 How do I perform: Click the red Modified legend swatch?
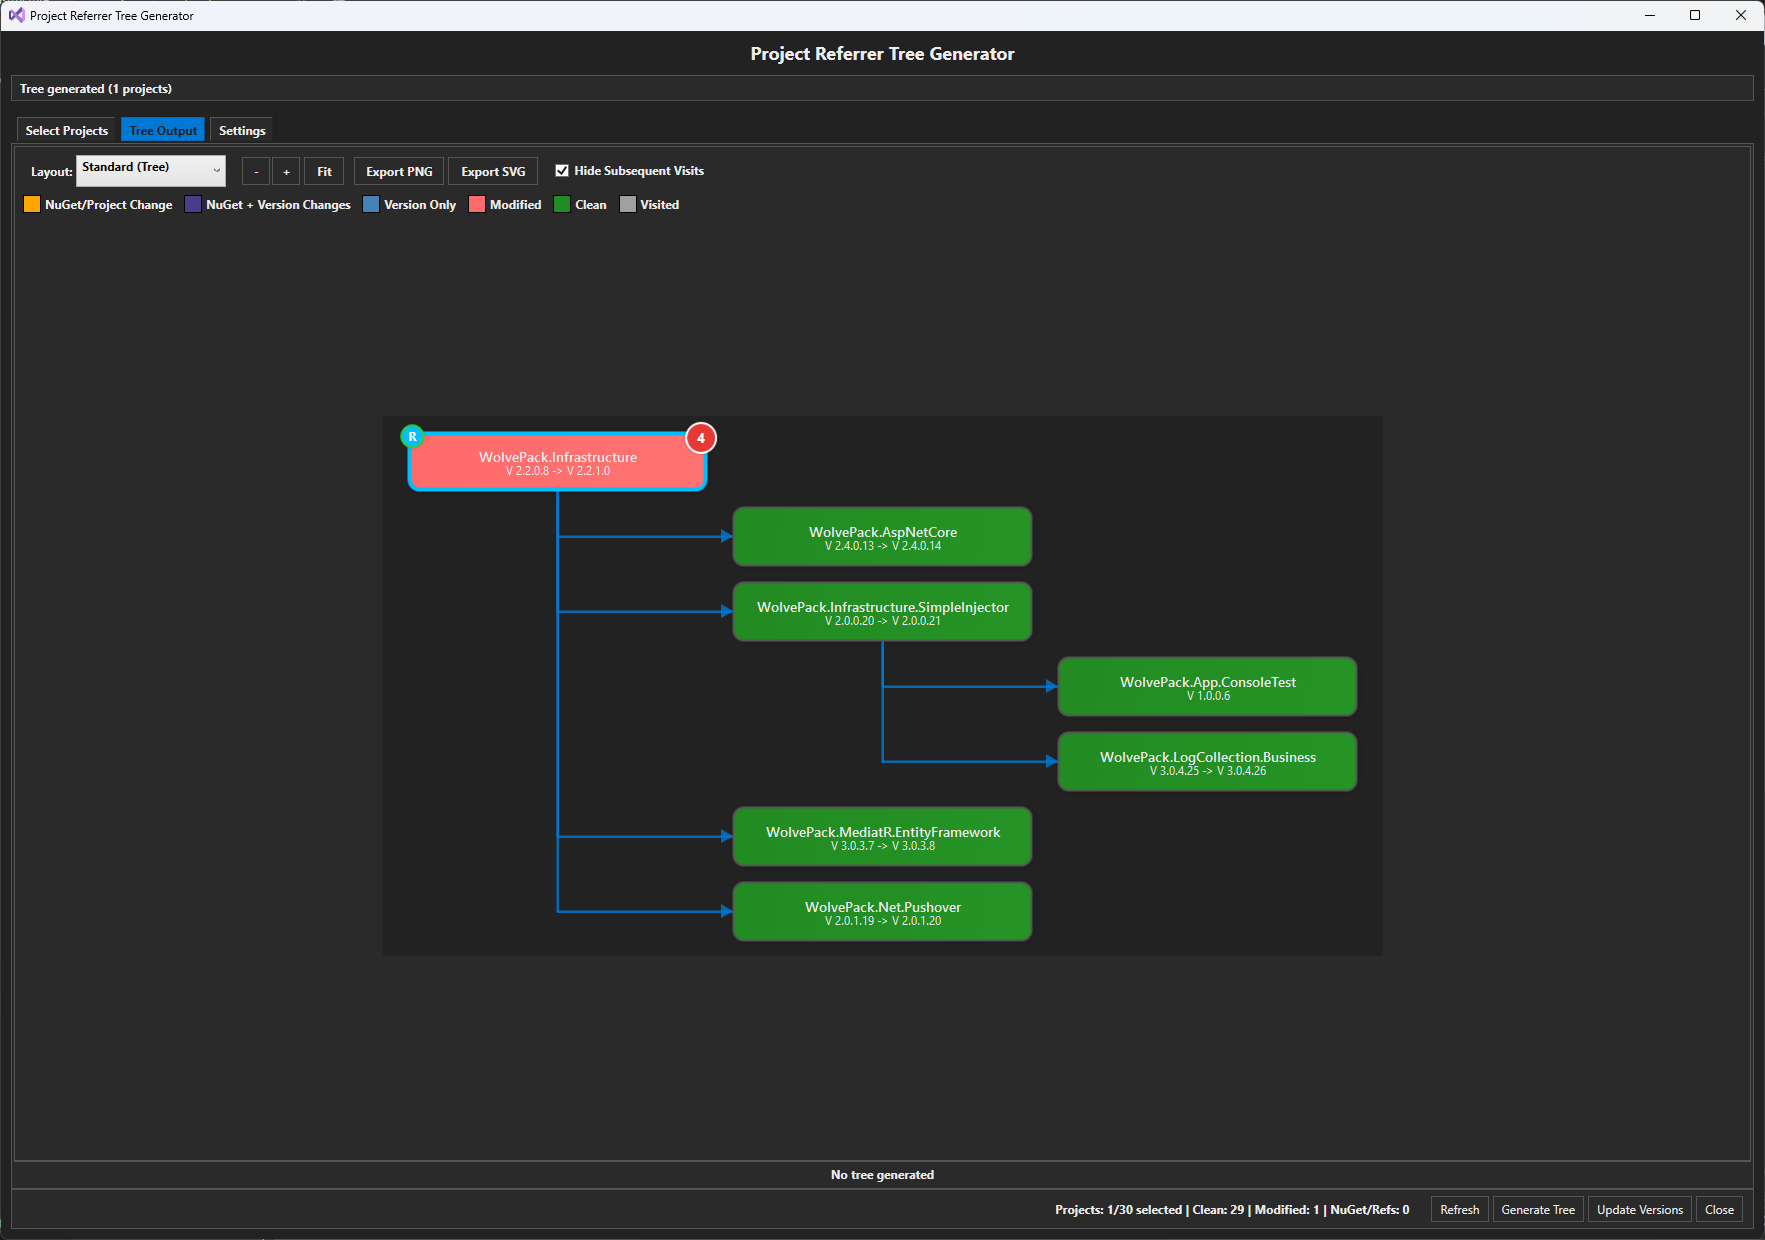[x=477, y=204]
